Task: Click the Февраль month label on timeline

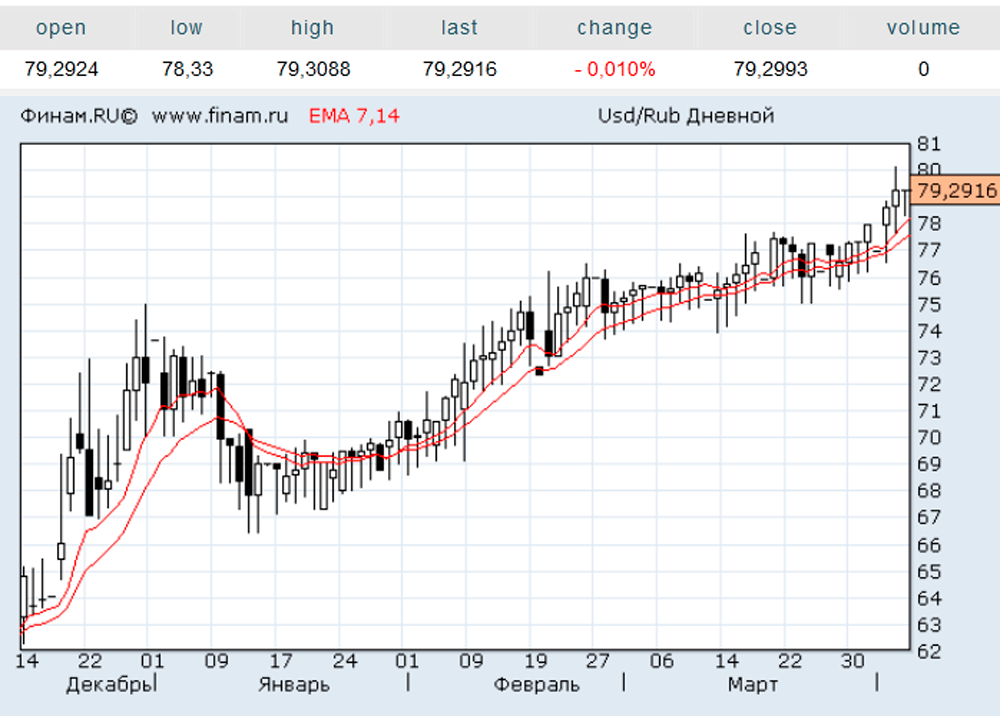Action: 536,685
